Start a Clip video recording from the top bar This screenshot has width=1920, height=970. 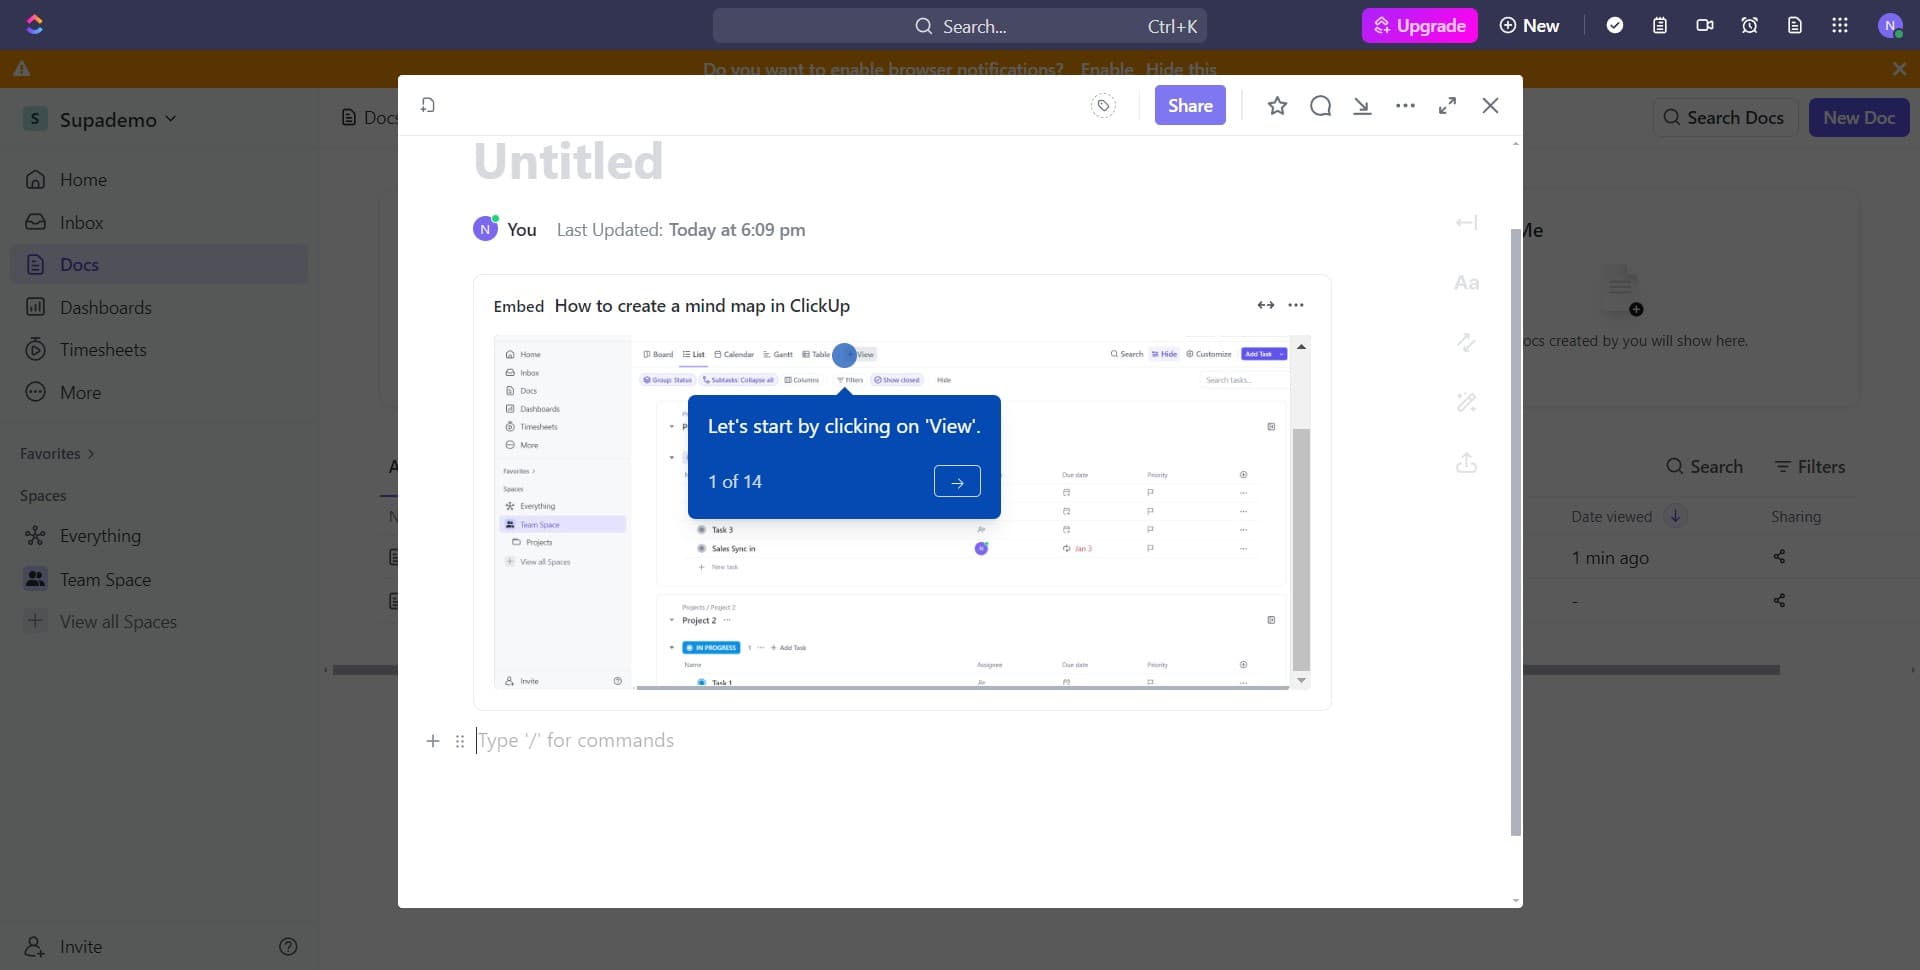pyautogui.click(x=1705, y=25)
